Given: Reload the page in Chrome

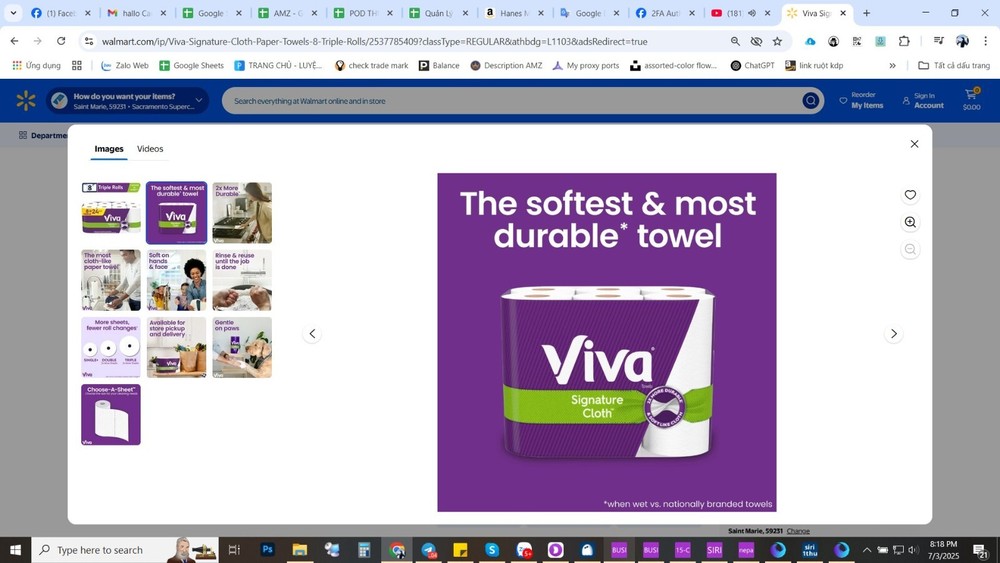Looking at the screenshot, I should [x=61, y=41].
